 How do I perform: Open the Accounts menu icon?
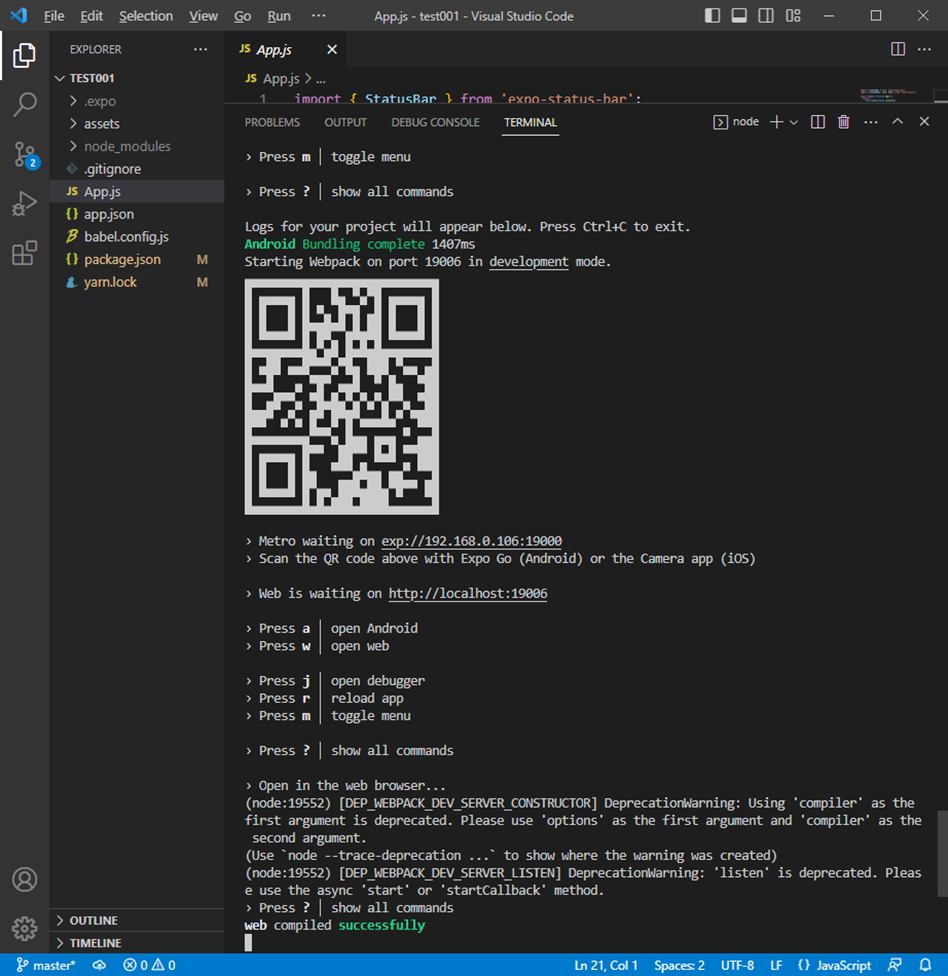click(x=24, y=880)
